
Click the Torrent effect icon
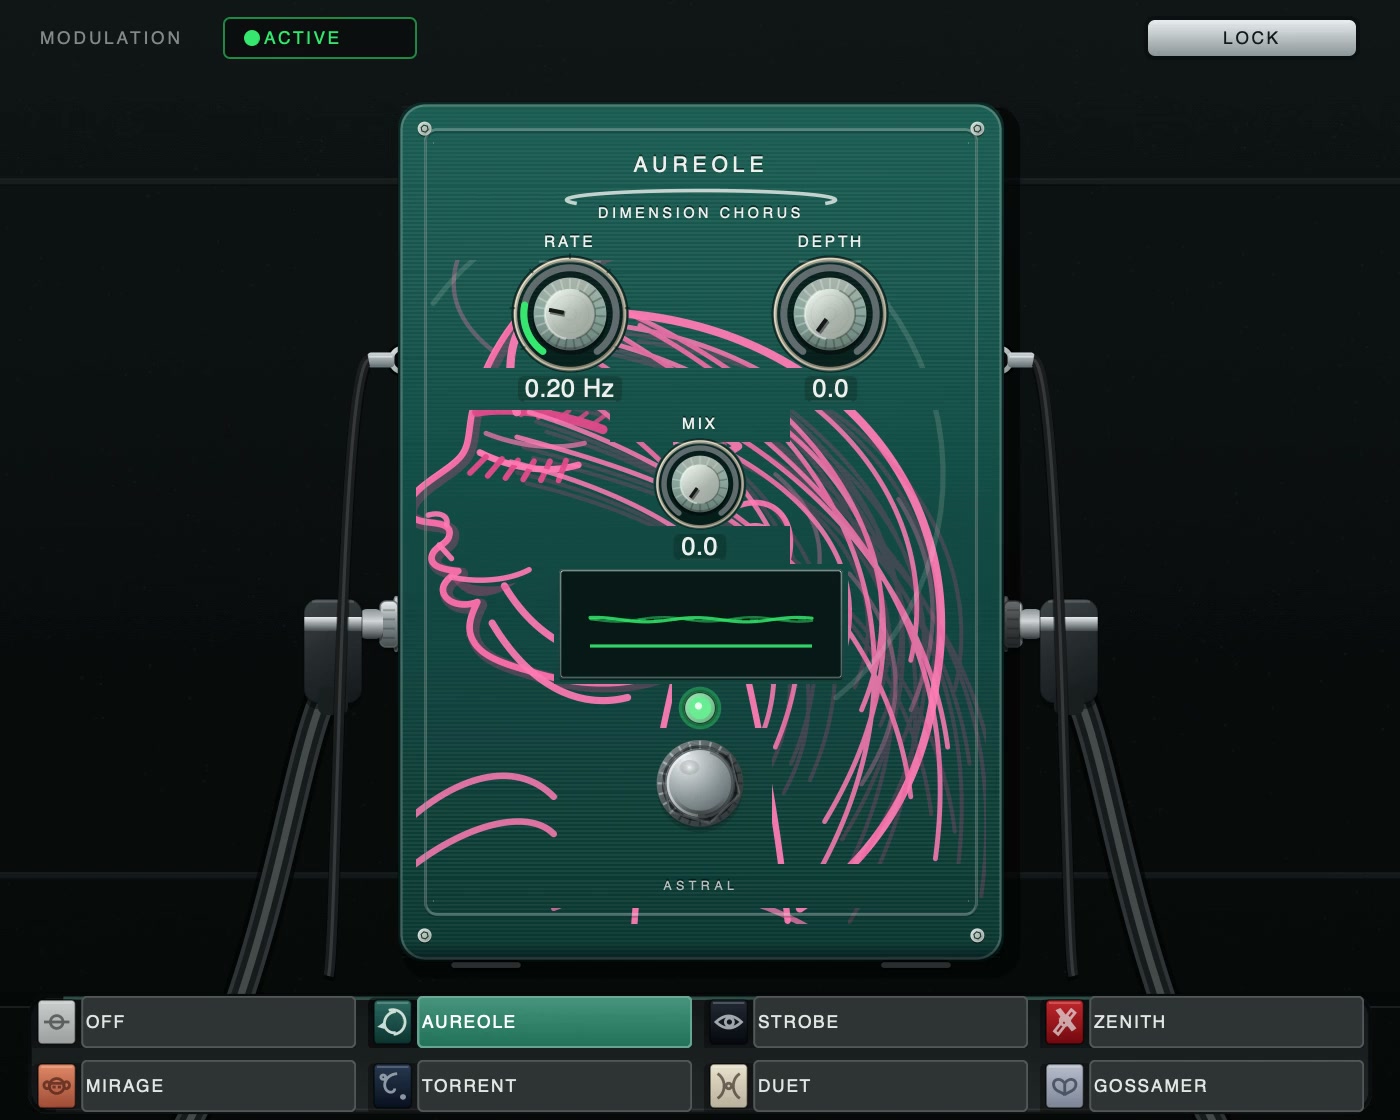pyautogui.click(x=393, y=1086)
